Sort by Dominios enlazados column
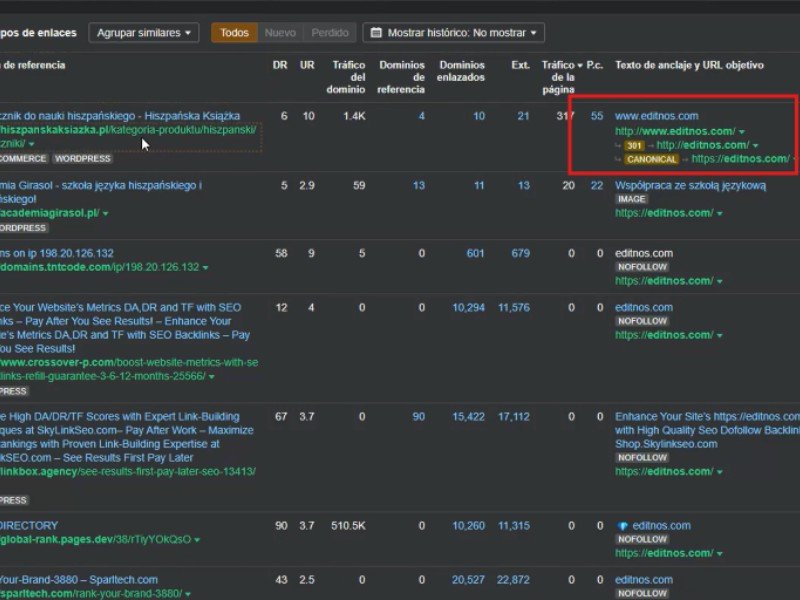This screenshot has height=600, width=800. [x=461, y=71]
